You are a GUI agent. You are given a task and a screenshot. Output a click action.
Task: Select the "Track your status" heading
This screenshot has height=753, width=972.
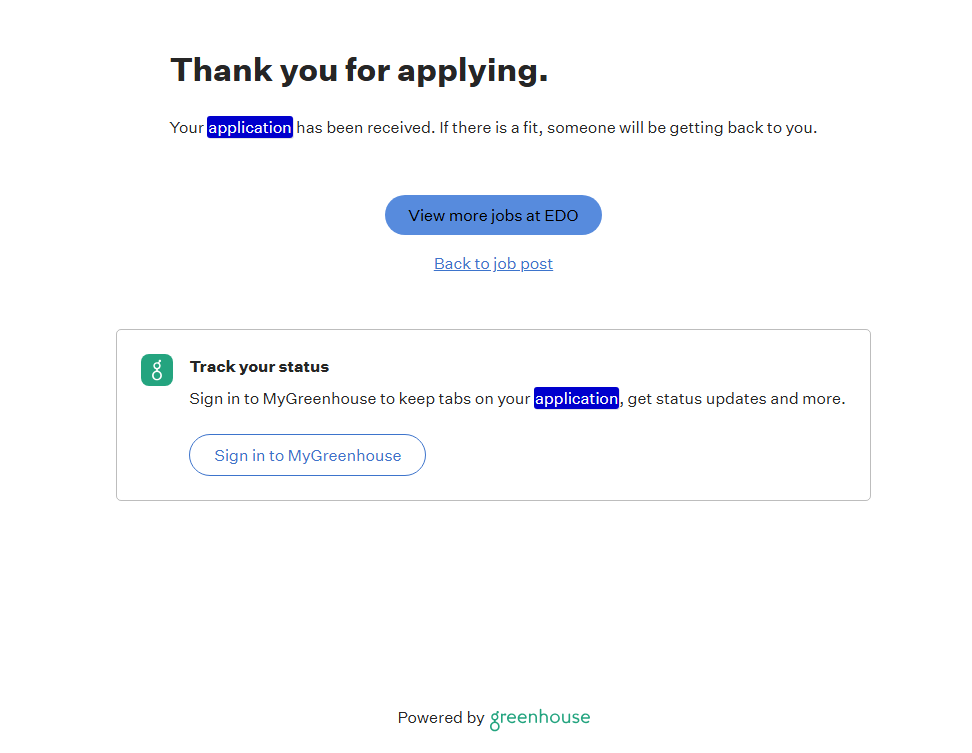click(259, 367)
